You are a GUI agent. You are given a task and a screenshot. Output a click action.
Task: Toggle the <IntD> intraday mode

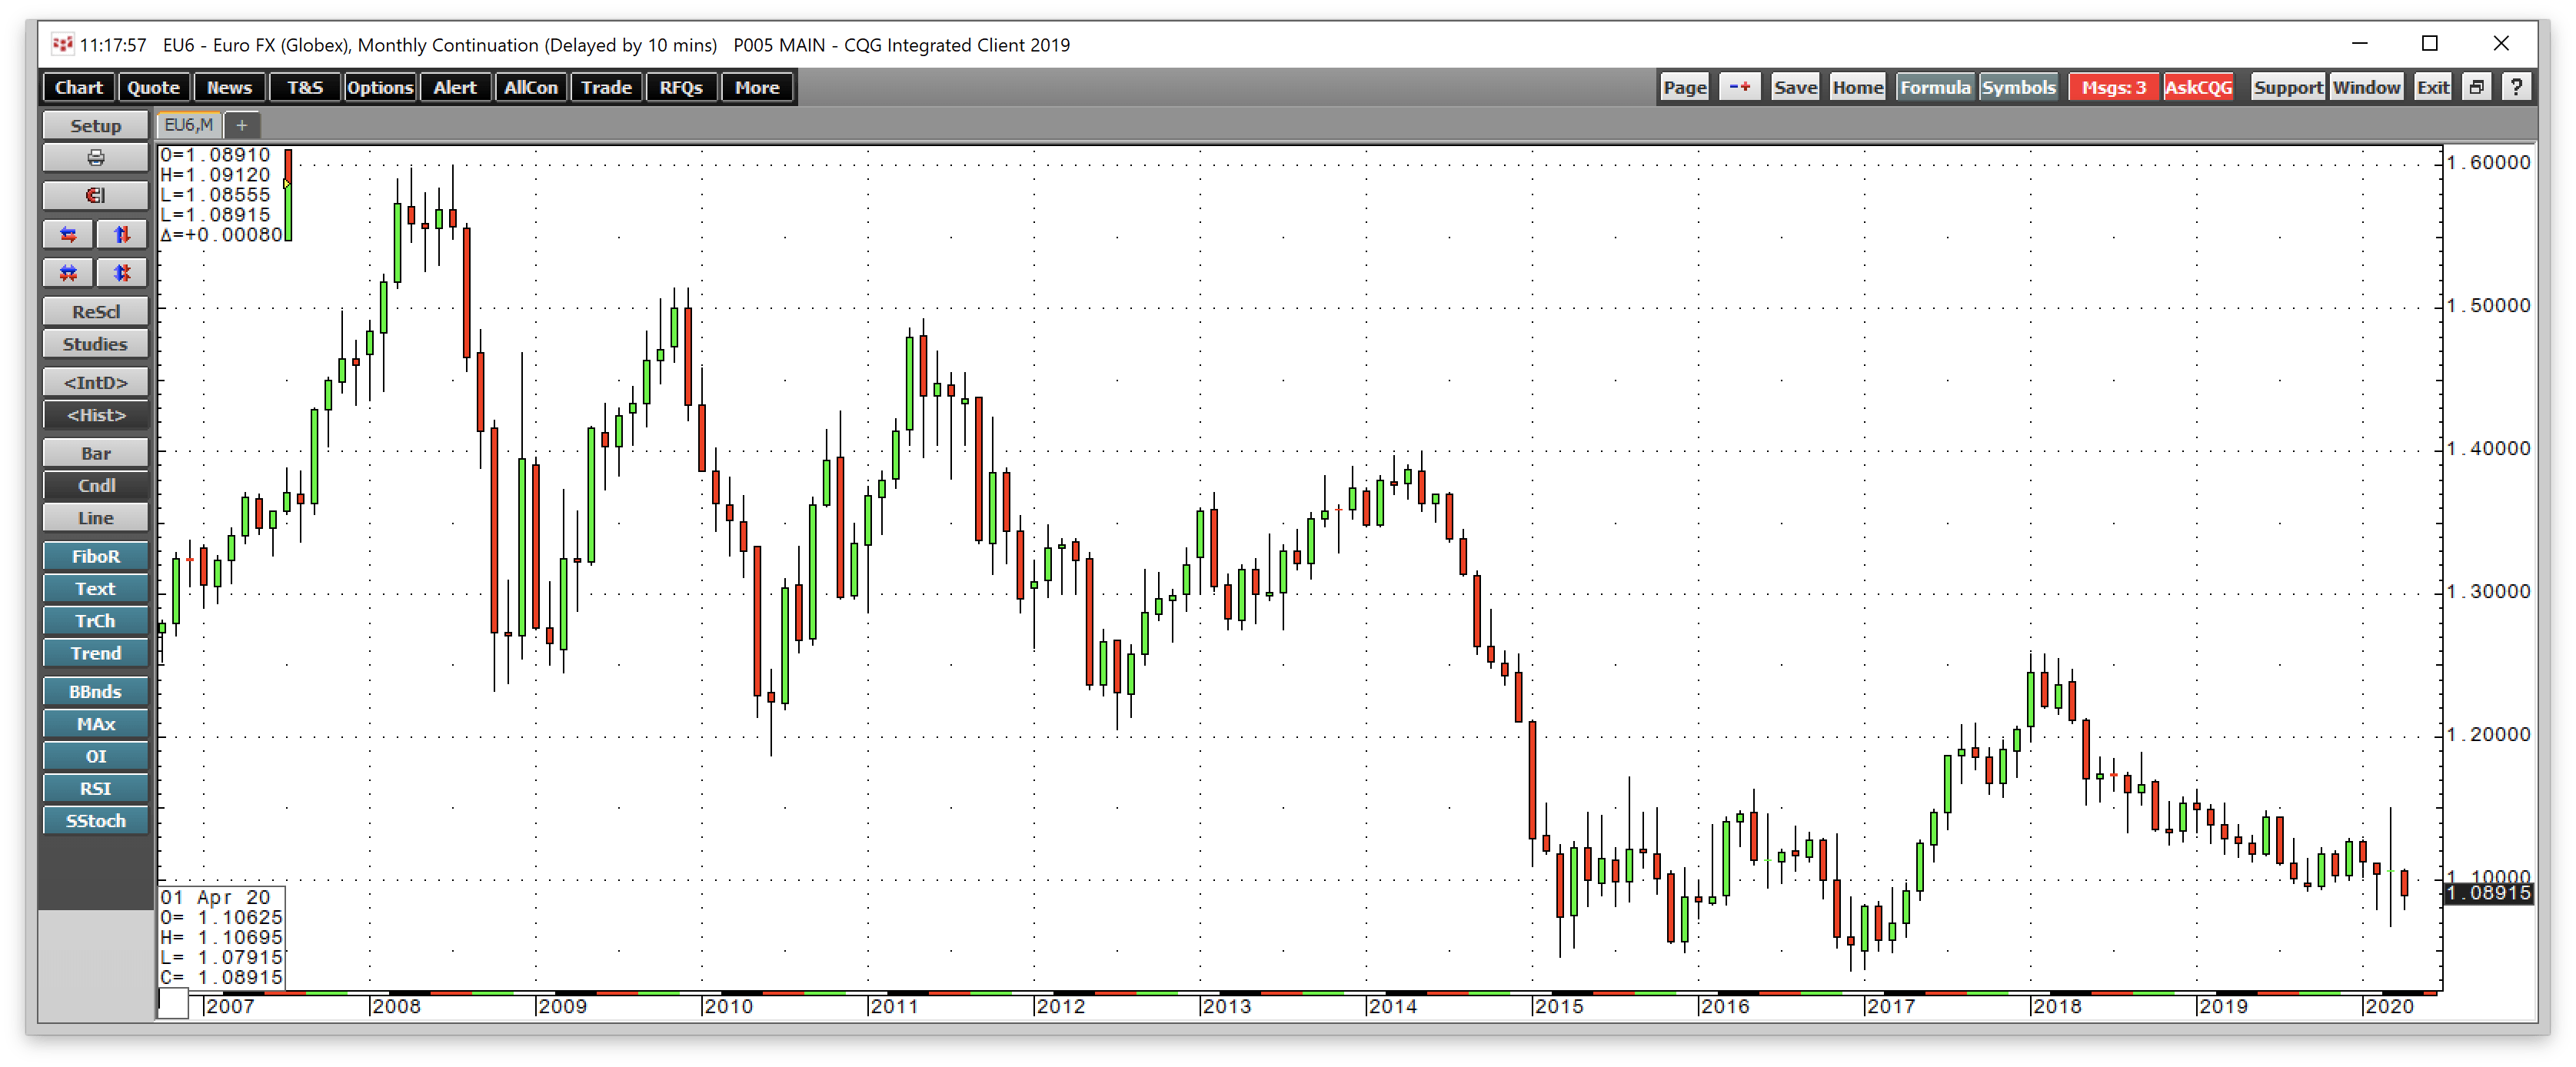[95, 382]
